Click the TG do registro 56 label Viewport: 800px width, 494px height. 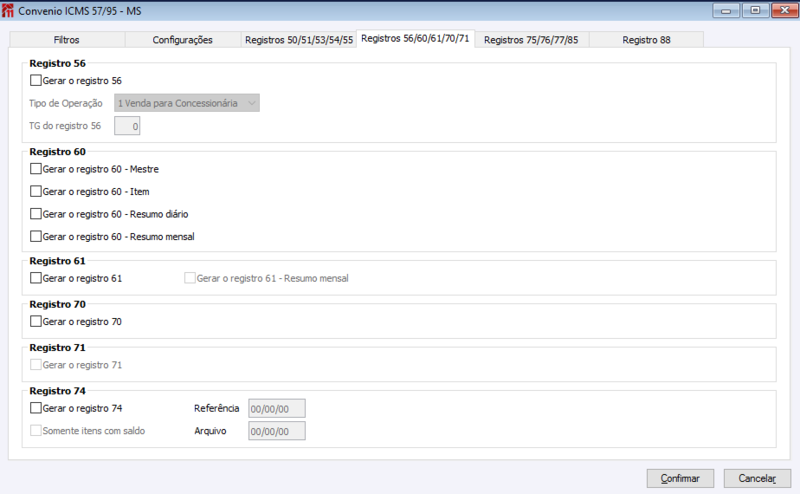point(65,126)
